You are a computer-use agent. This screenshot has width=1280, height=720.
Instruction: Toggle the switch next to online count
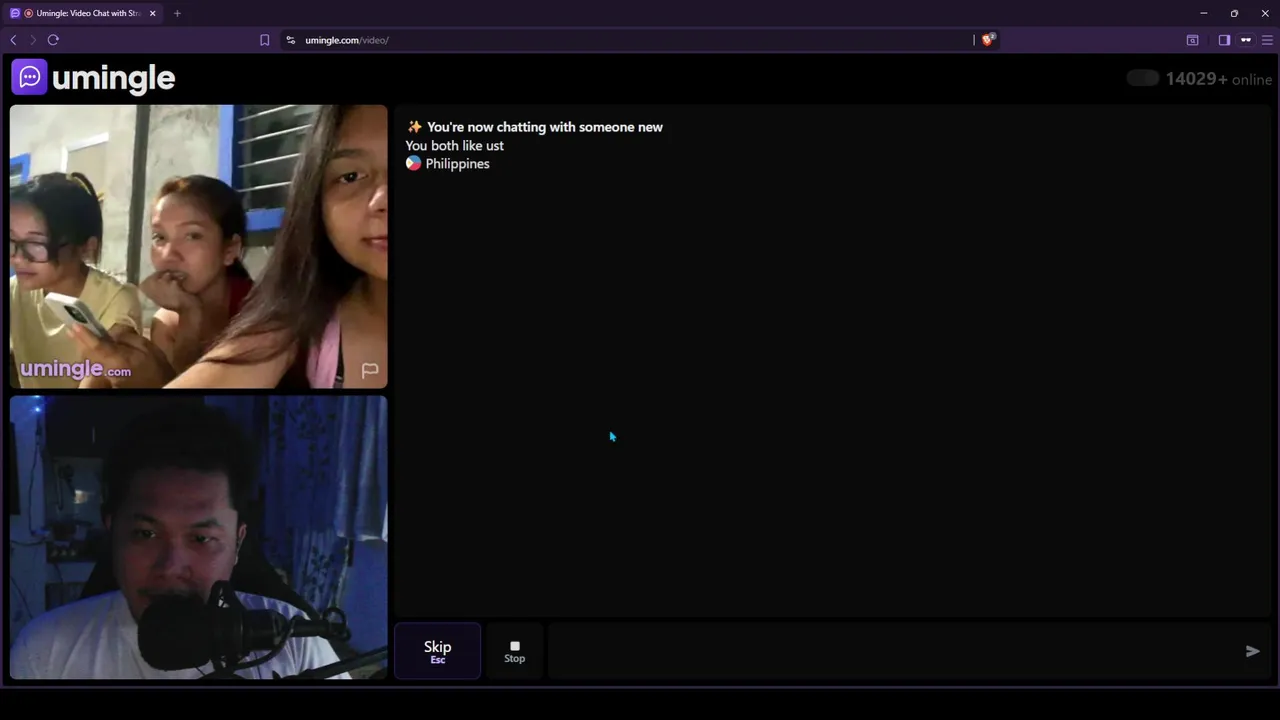pos(1142,78)
